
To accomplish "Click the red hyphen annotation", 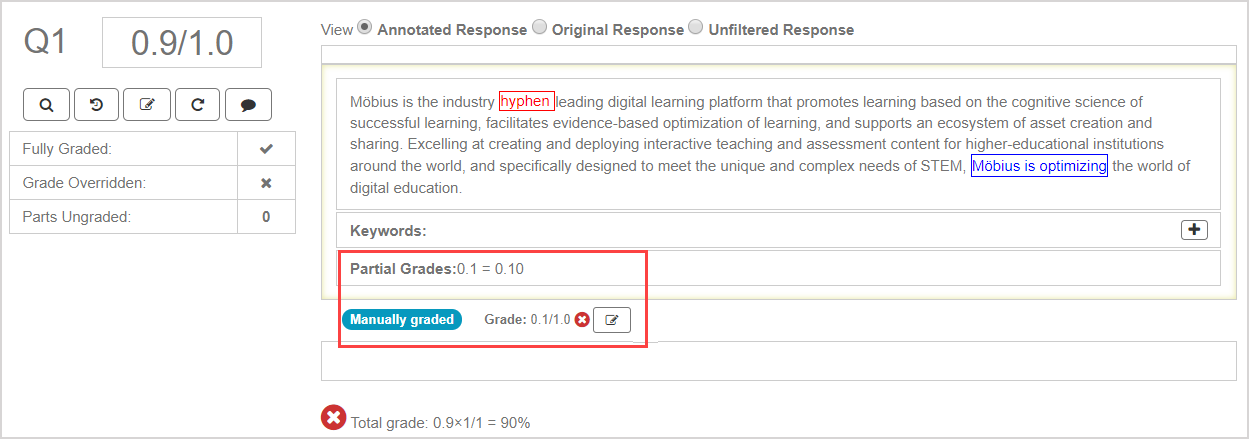I will pos(526,101).
